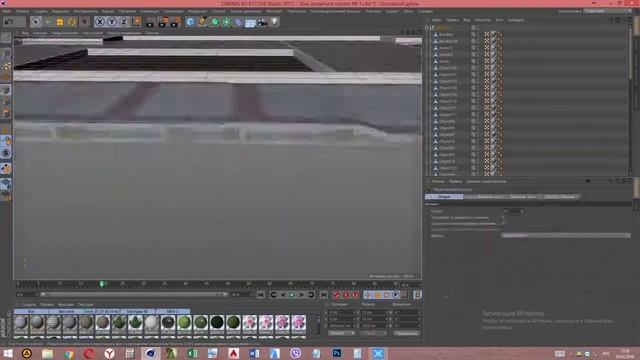
Task: Click Make Editable in left palette
Action: tap(6, 38)
